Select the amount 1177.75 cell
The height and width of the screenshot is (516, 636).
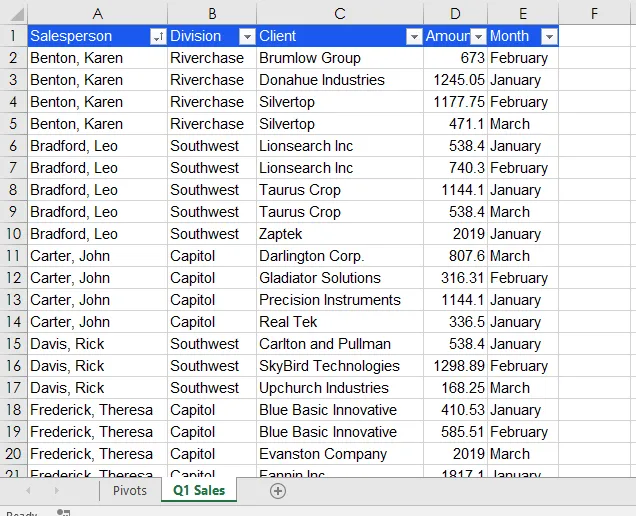coord(456,102)
